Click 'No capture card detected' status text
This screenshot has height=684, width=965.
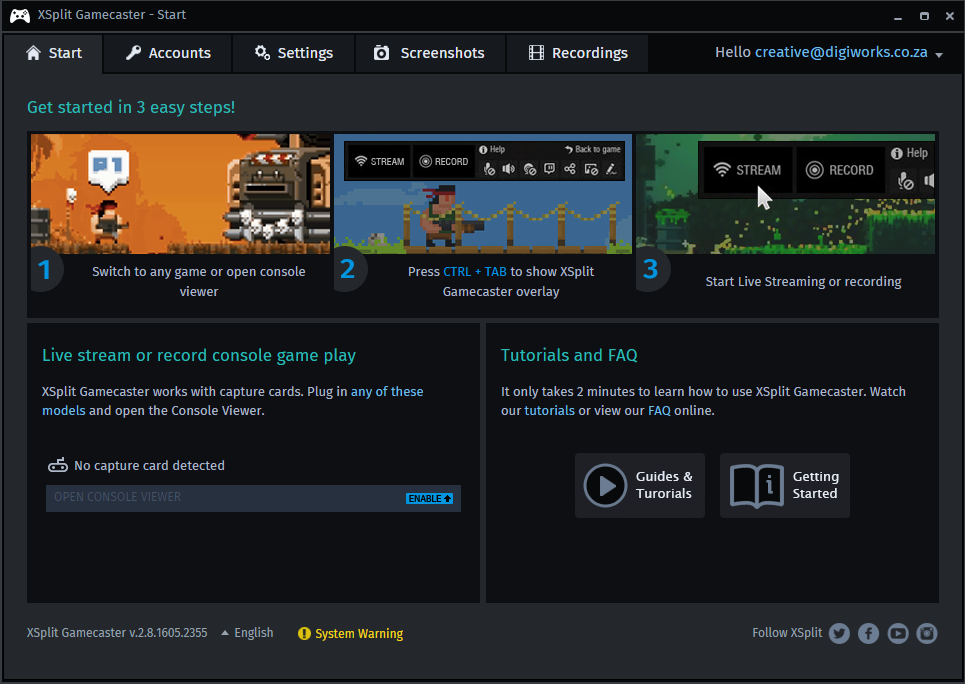[149, 465]
